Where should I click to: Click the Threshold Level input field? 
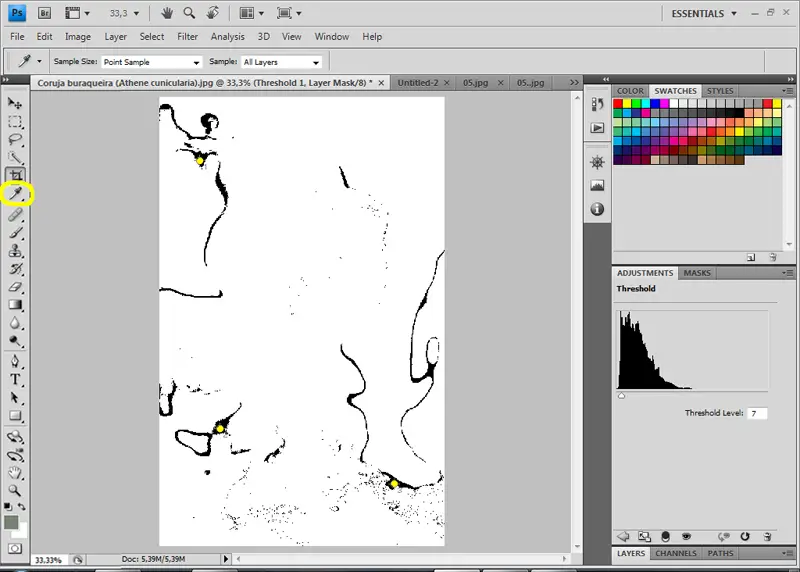(x=757, y=413)
